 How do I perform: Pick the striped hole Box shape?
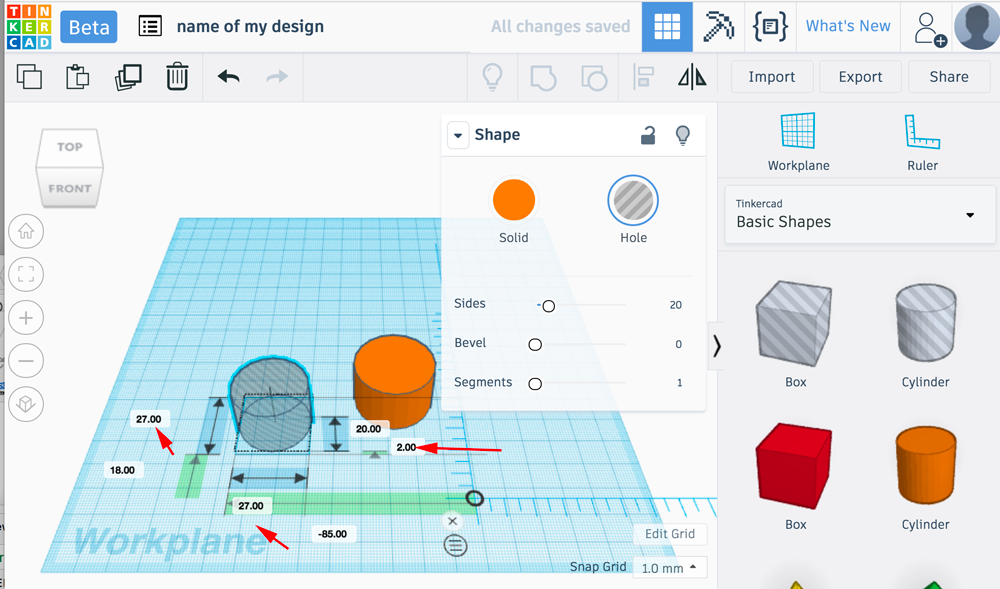tap(795, 324)
